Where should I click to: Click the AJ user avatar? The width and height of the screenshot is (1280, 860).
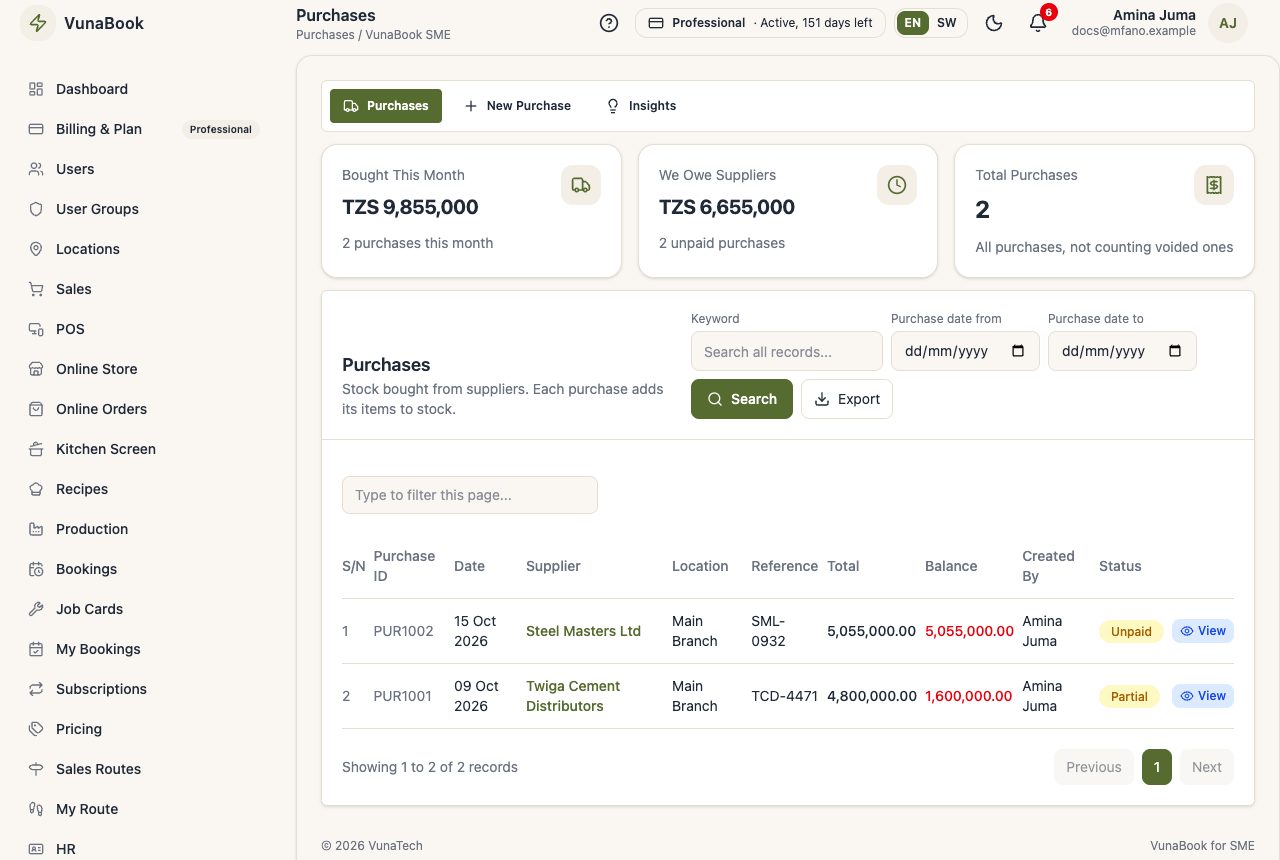tap(1228, 23)
